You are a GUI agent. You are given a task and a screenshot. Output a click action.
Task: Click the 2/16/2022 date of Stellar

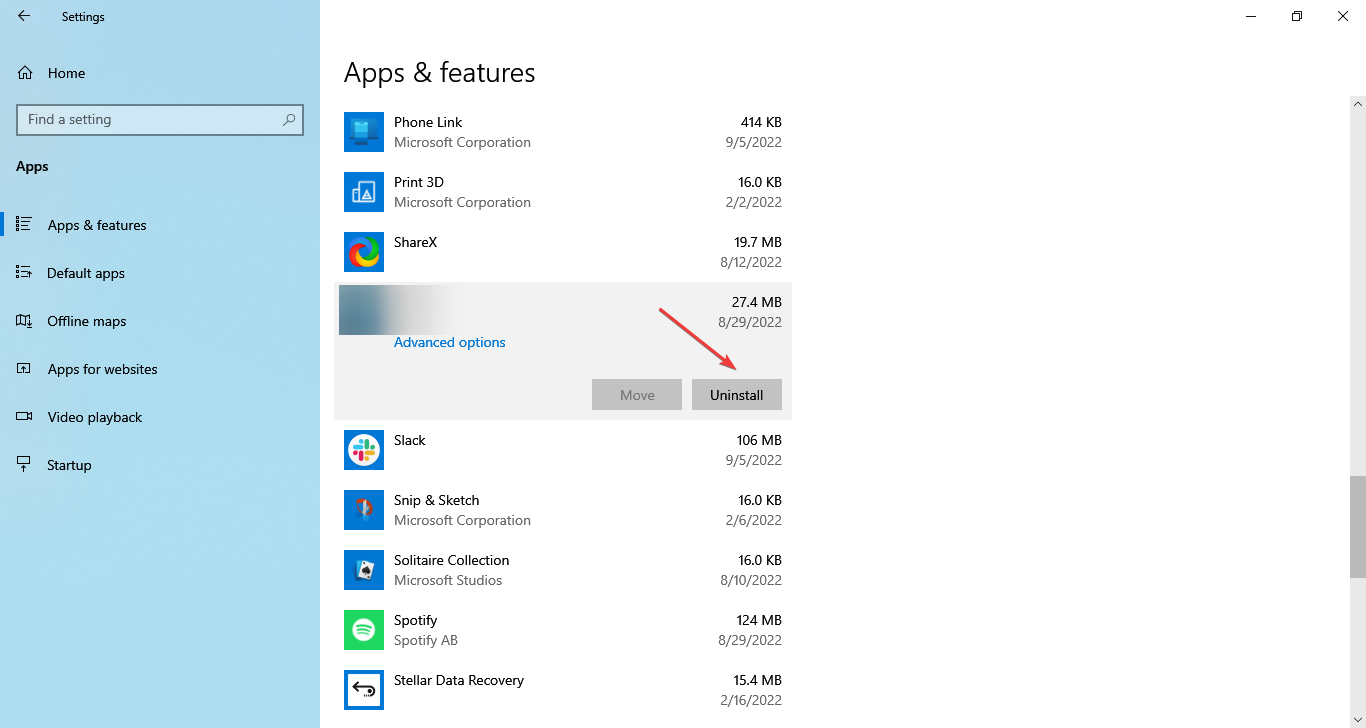click(x=750, y=700)
